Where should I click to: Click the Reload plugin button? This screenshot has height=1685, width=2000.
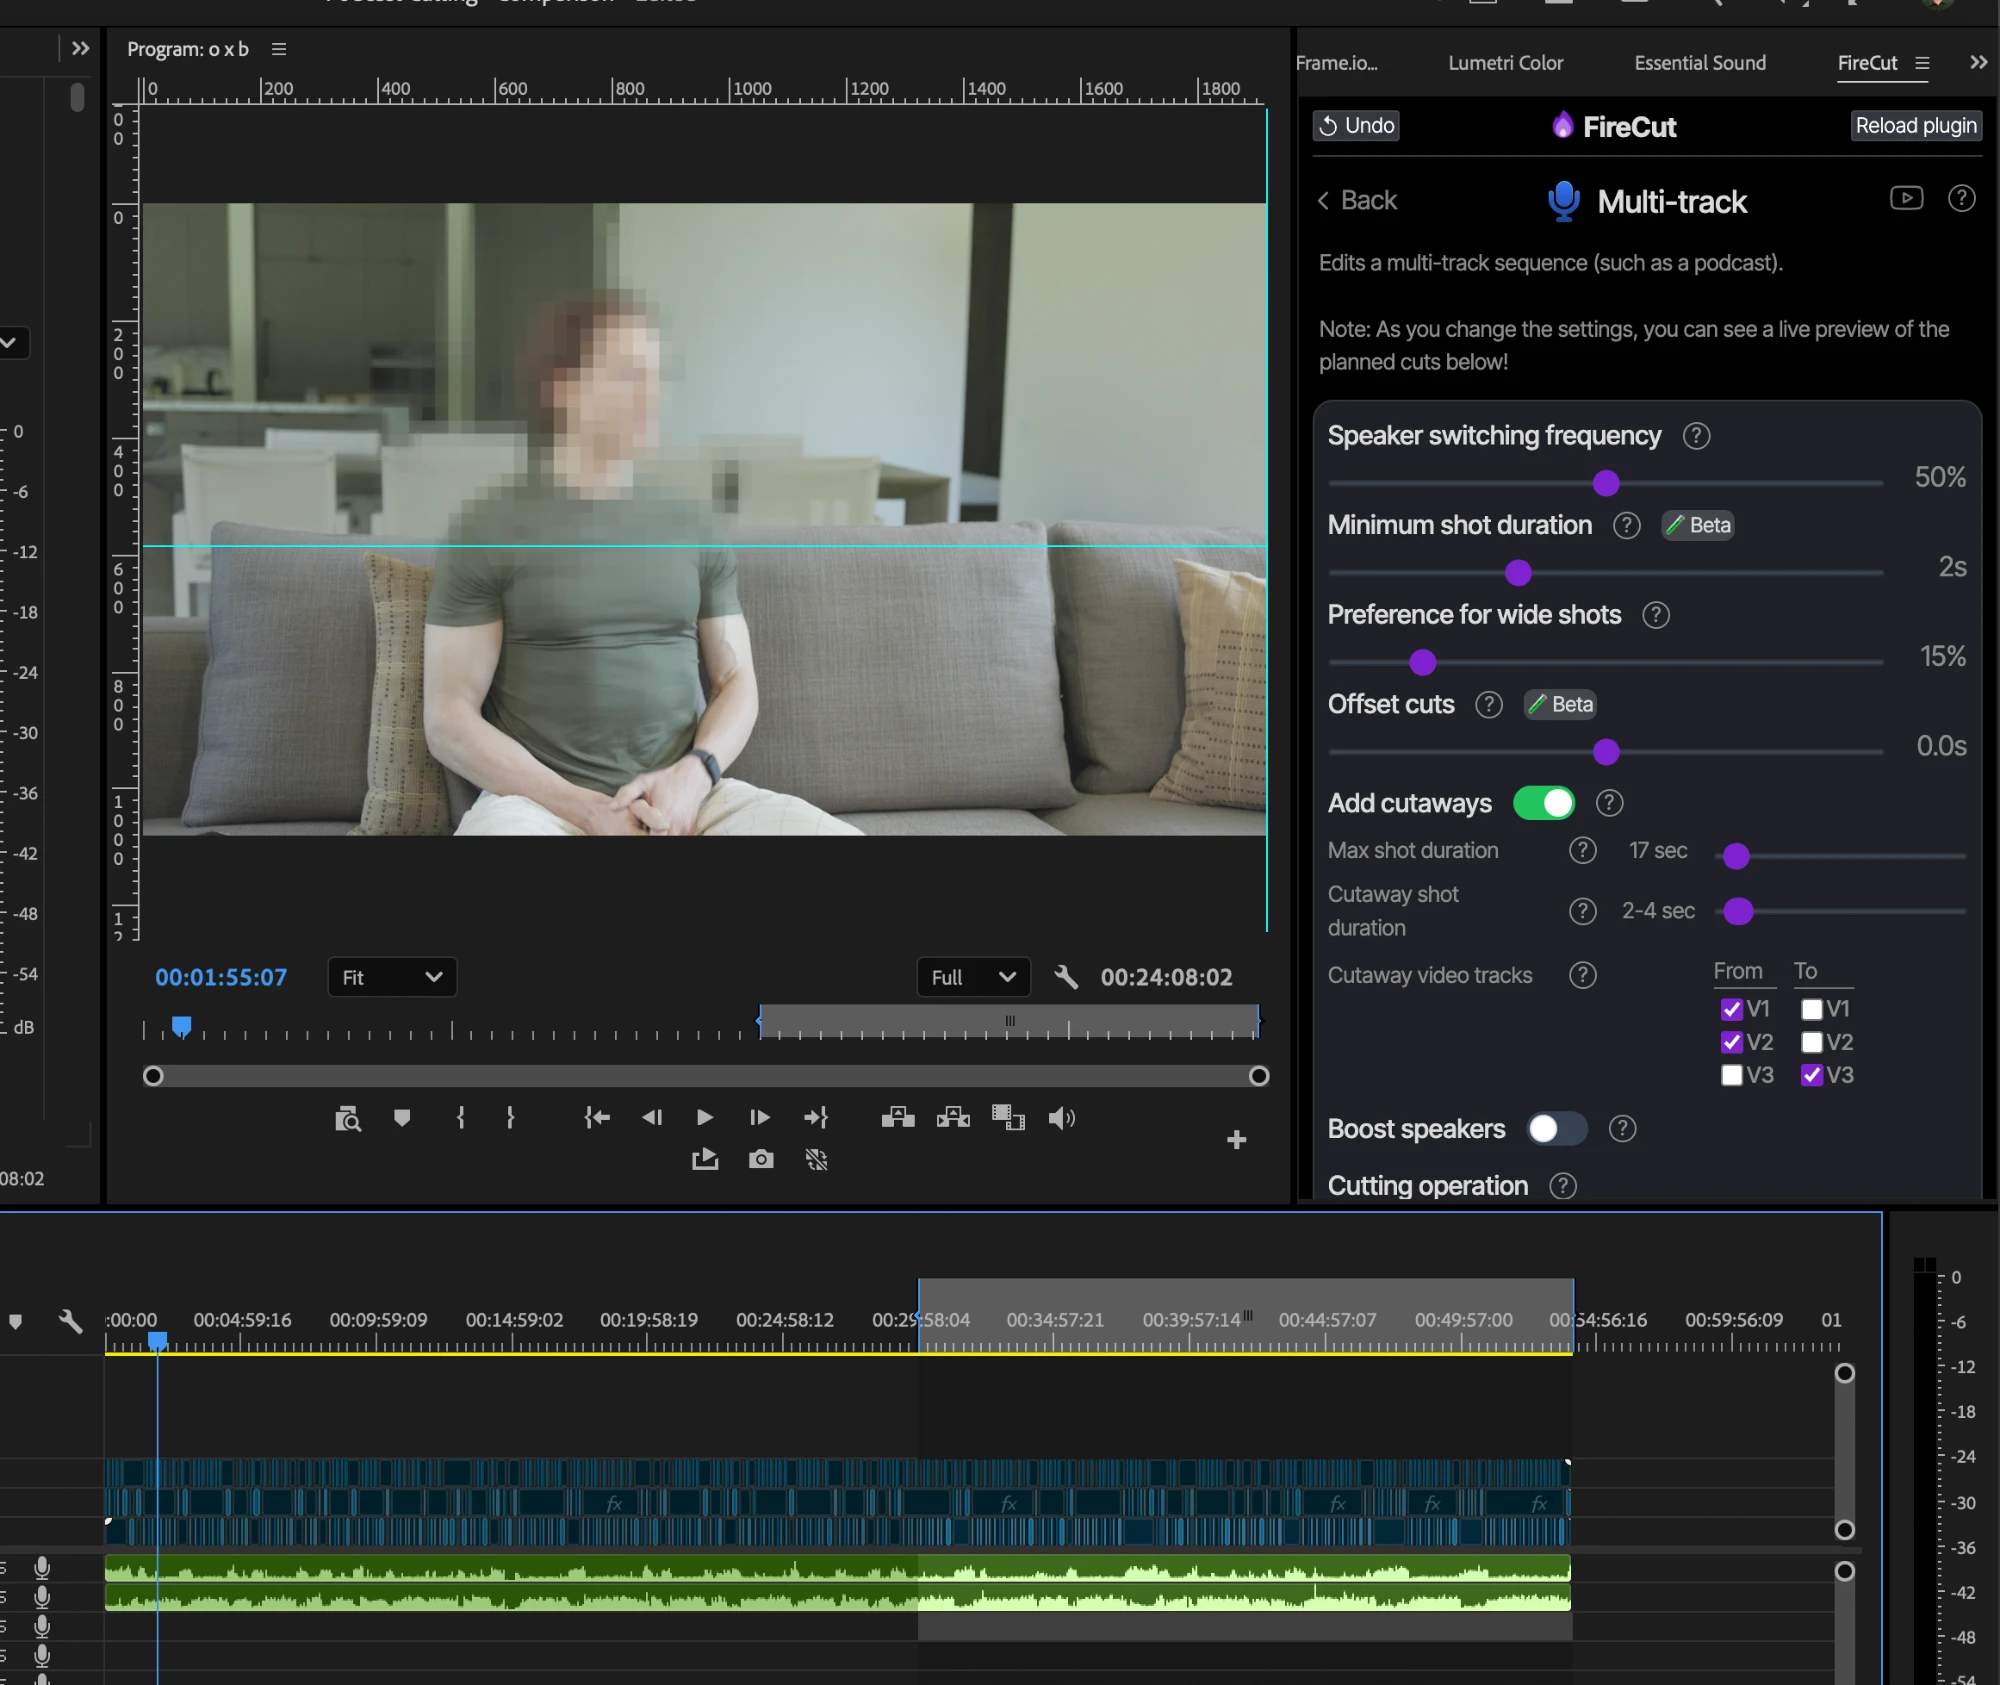click(1916, 125)
